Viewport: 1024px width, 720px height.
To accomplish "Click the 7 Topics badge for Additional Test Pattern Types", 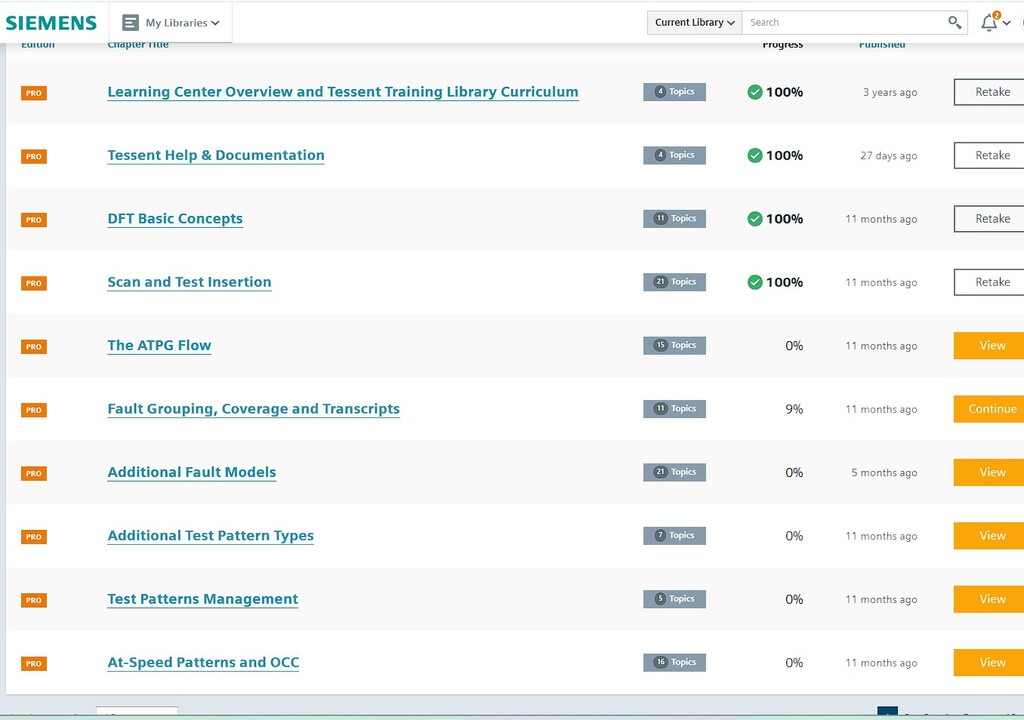I will coord(674,536).
